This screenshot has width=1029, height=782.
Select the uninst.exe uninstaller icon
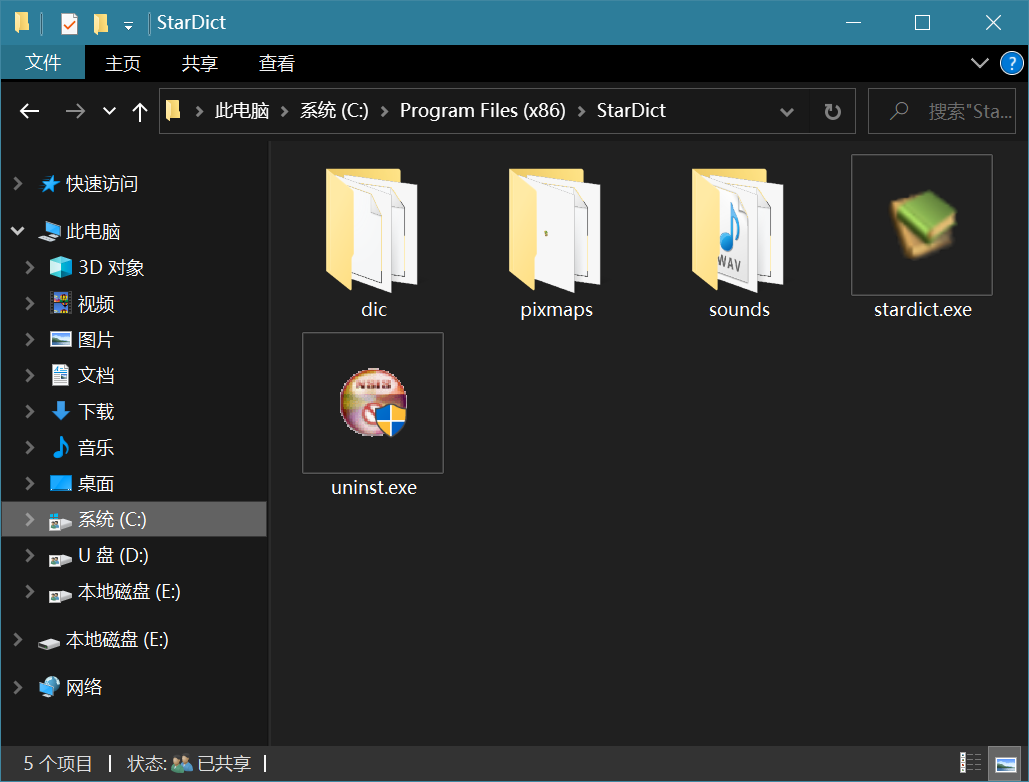point(373,402)
